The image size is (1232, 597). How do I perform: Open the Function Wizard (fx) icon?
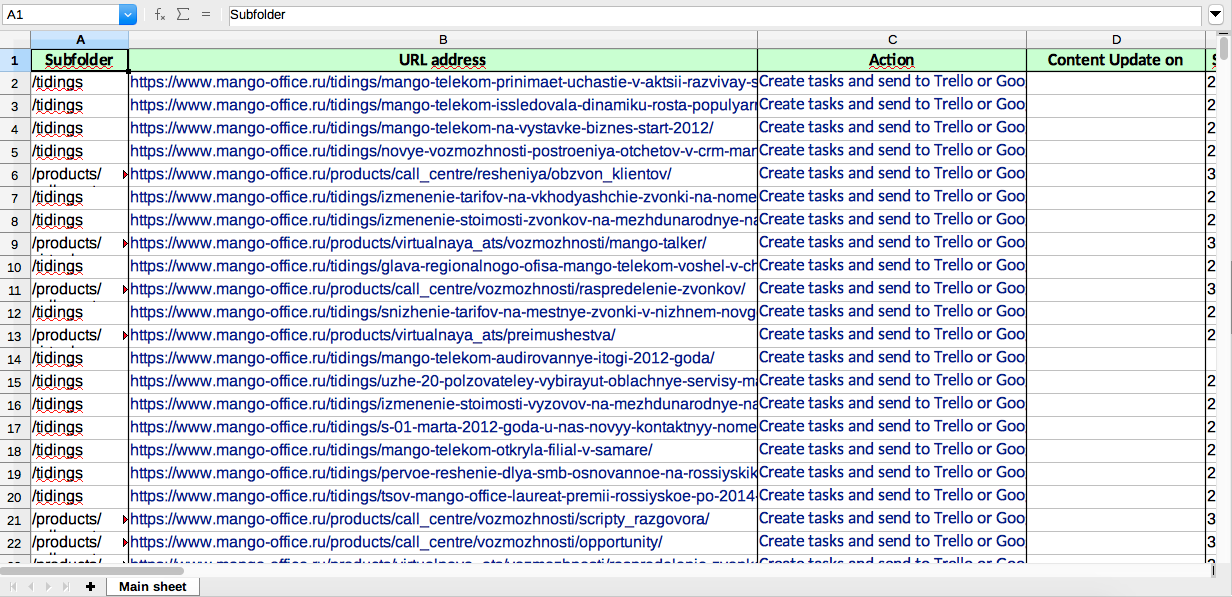(160, 15)
